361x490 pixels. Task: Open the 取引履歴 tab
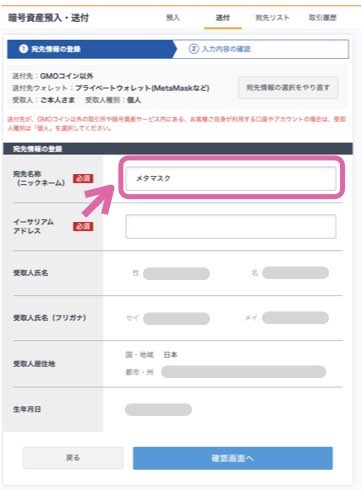pos(322,18)
